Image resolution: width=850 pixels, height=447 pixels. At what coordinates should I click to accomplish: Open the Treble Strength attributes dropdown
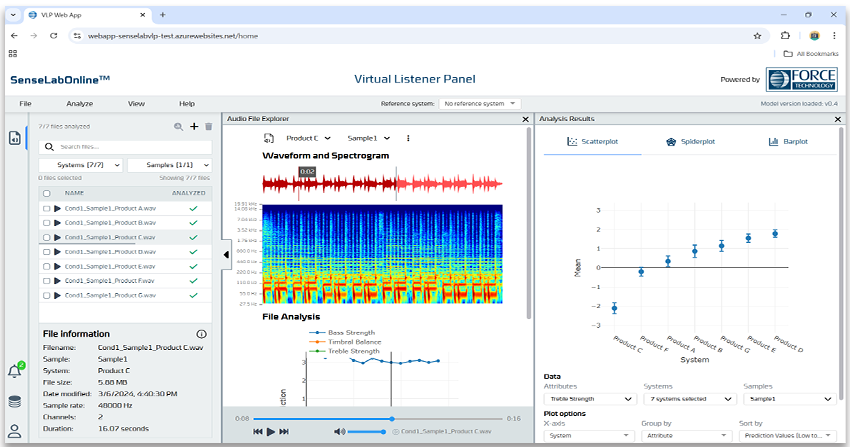coord(589,399)
